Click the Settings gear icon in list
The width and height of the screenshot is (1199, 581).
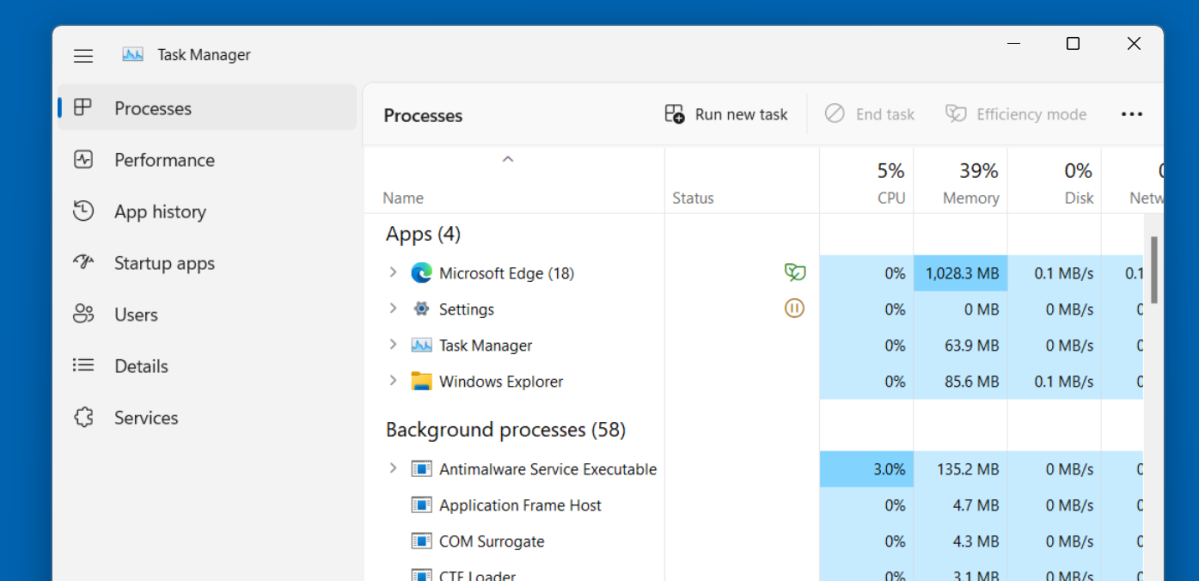pos(421,309)
